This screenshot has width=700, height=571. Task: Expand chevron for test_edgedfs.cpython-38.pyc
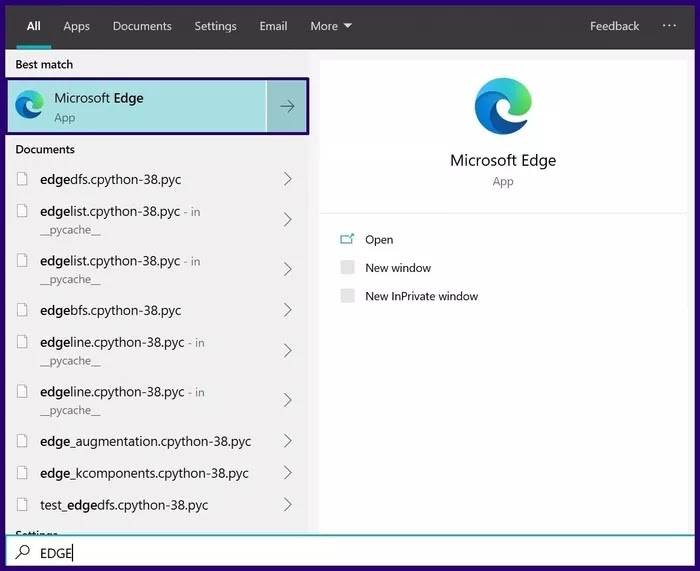coord(288,504)
